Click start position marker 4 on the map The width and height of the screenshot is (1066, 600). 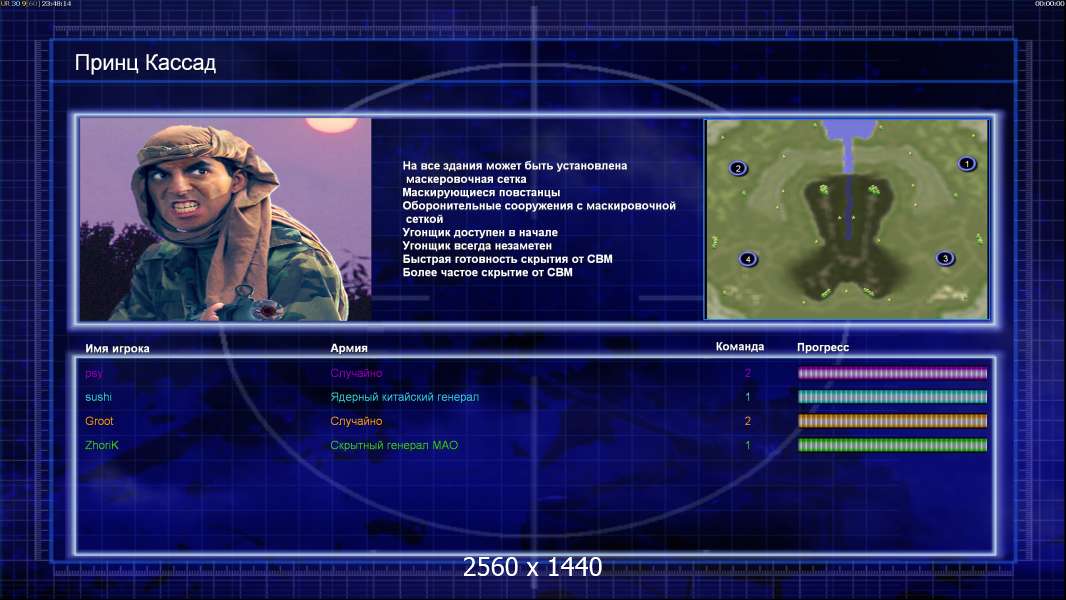(747, 259)
